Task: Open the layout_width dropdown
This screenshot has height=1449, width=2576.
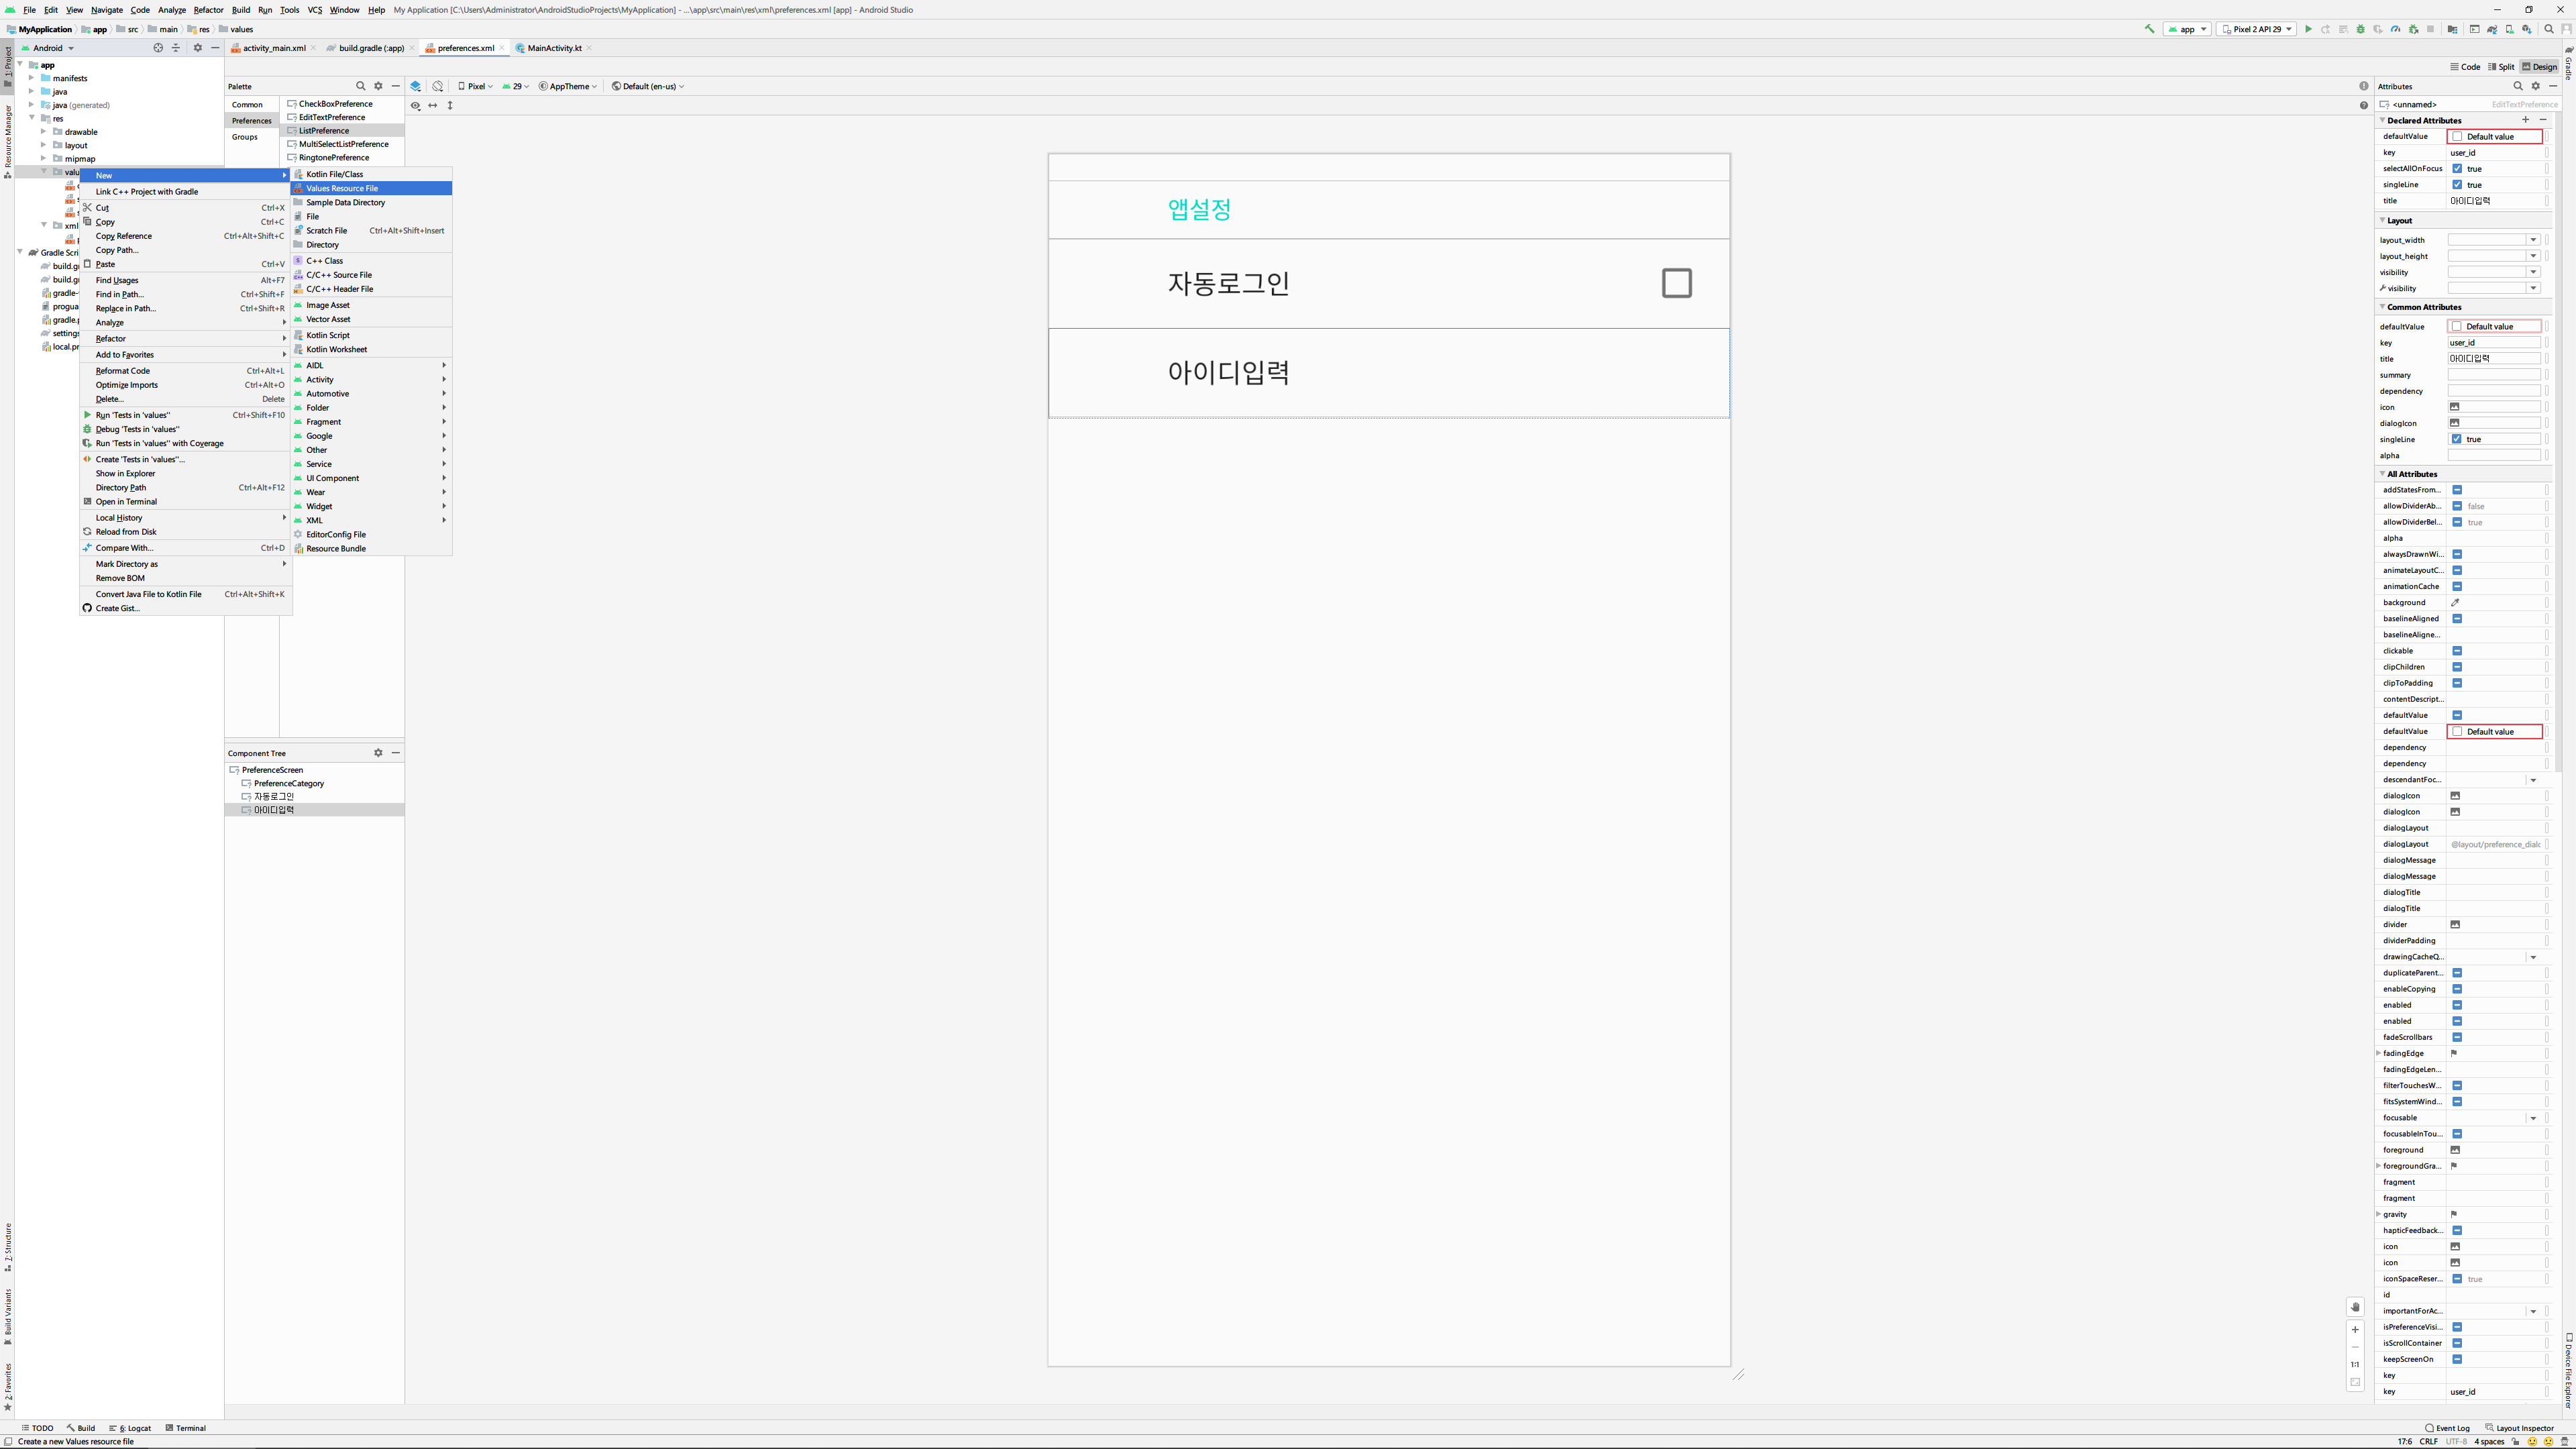Action: 2533,240
